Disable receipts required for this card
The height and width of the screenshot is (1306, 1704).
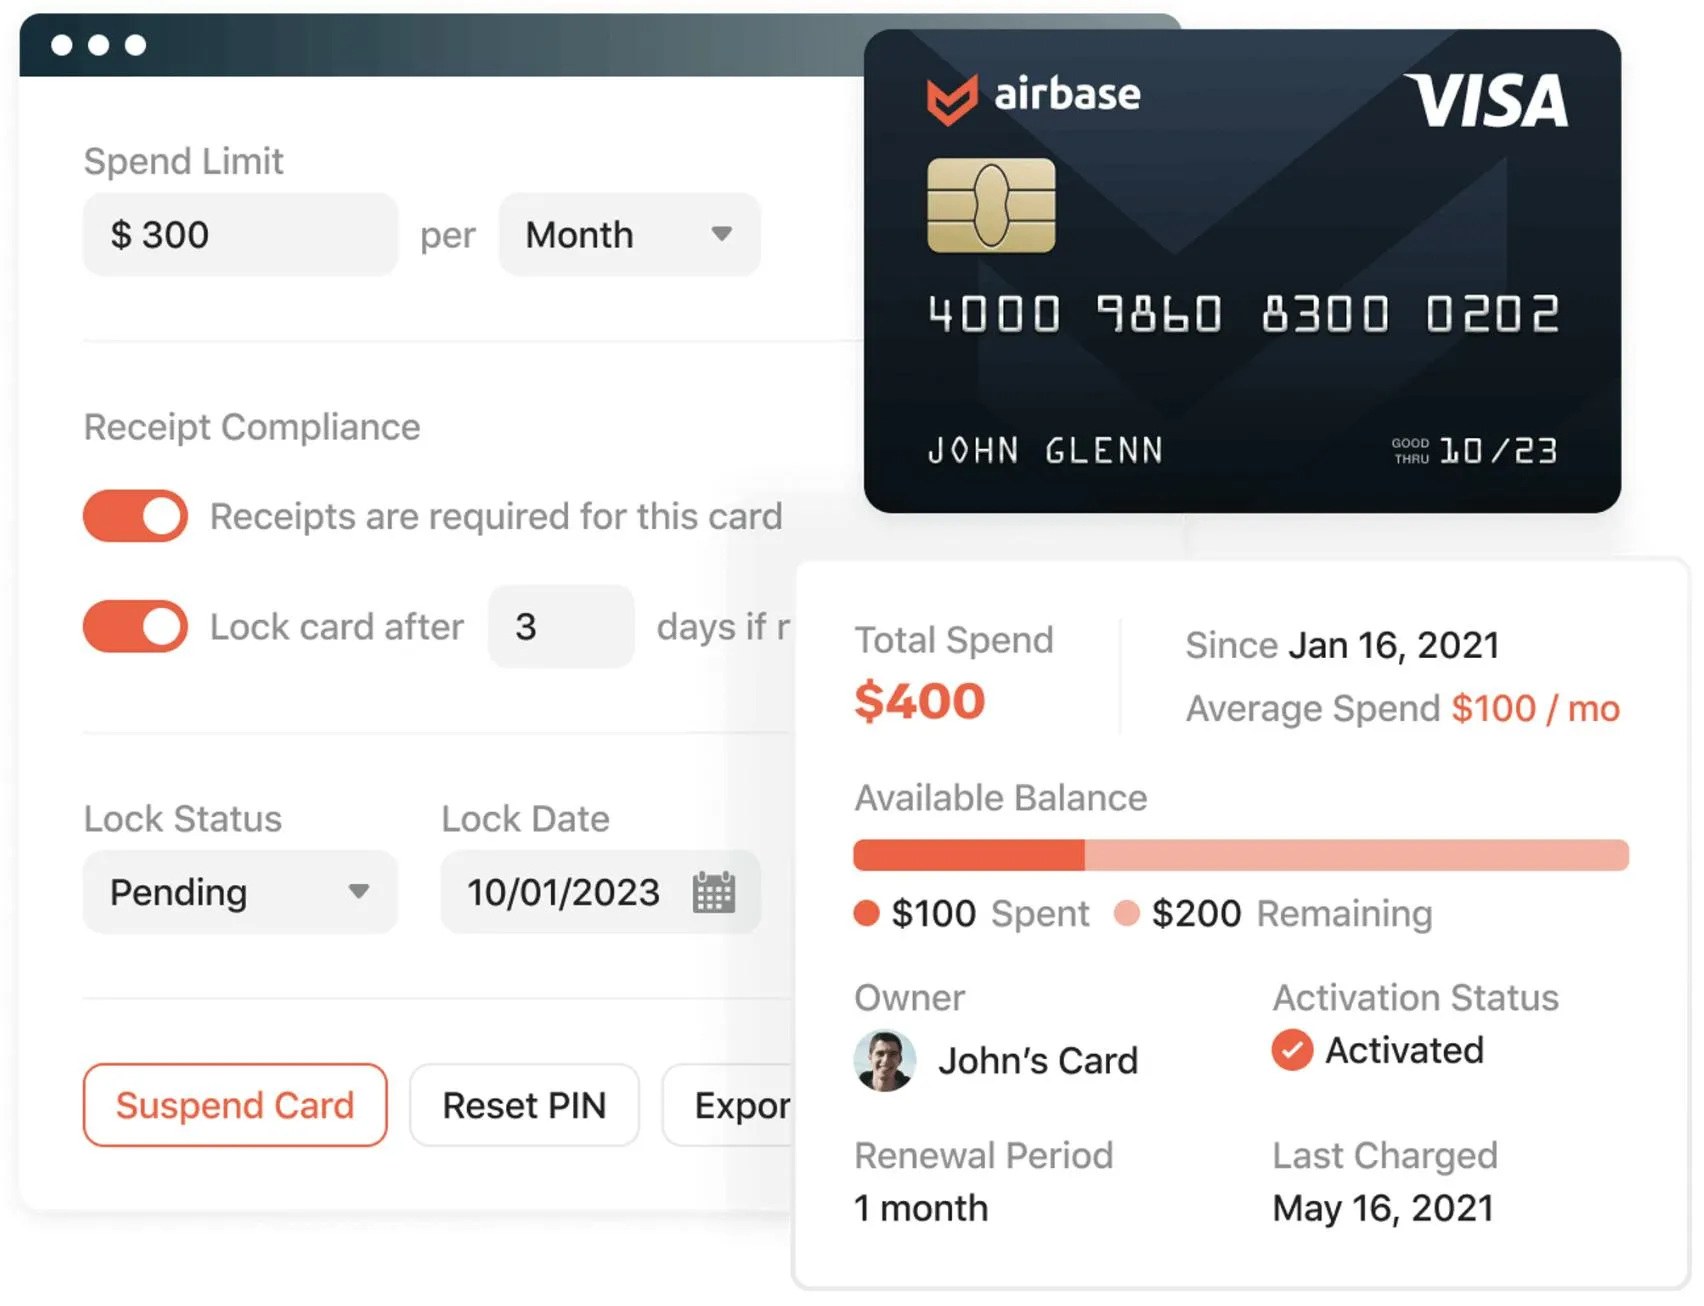[x=134, y=516]
